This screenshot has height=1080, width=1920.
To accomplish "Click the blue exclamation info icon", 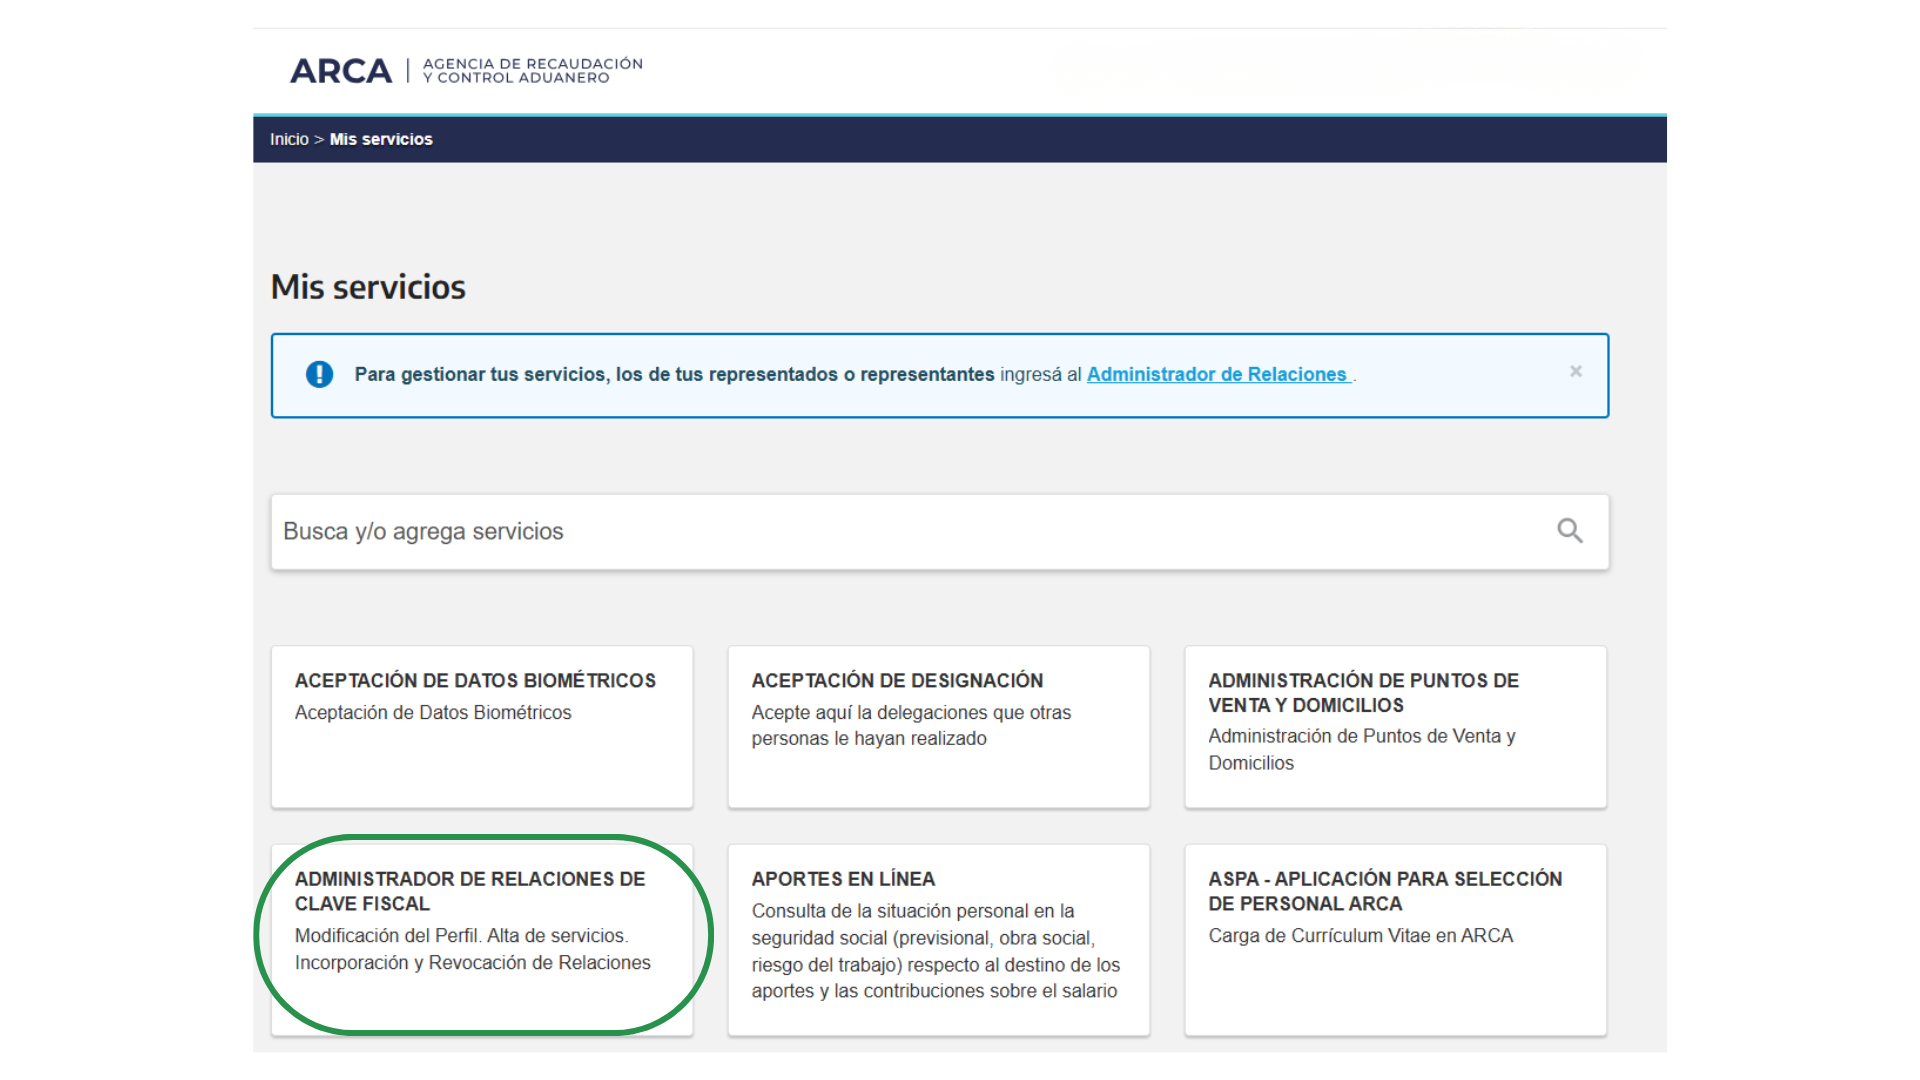I will point(319,374).
